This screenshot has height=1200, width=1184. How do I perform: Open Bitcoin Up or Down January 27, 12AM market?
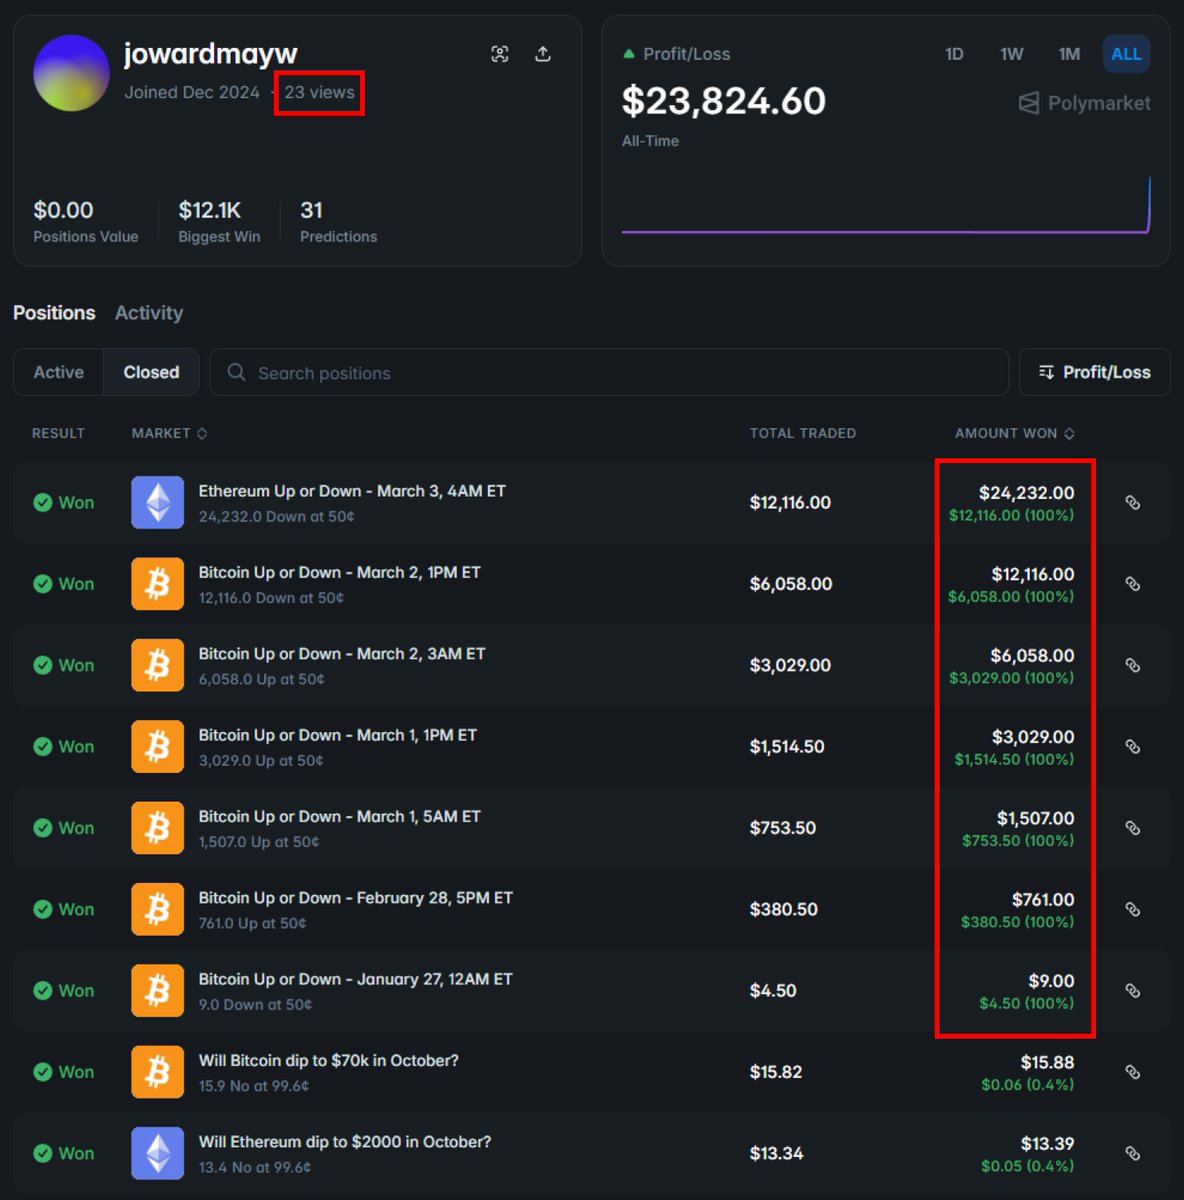coord(355,979)
